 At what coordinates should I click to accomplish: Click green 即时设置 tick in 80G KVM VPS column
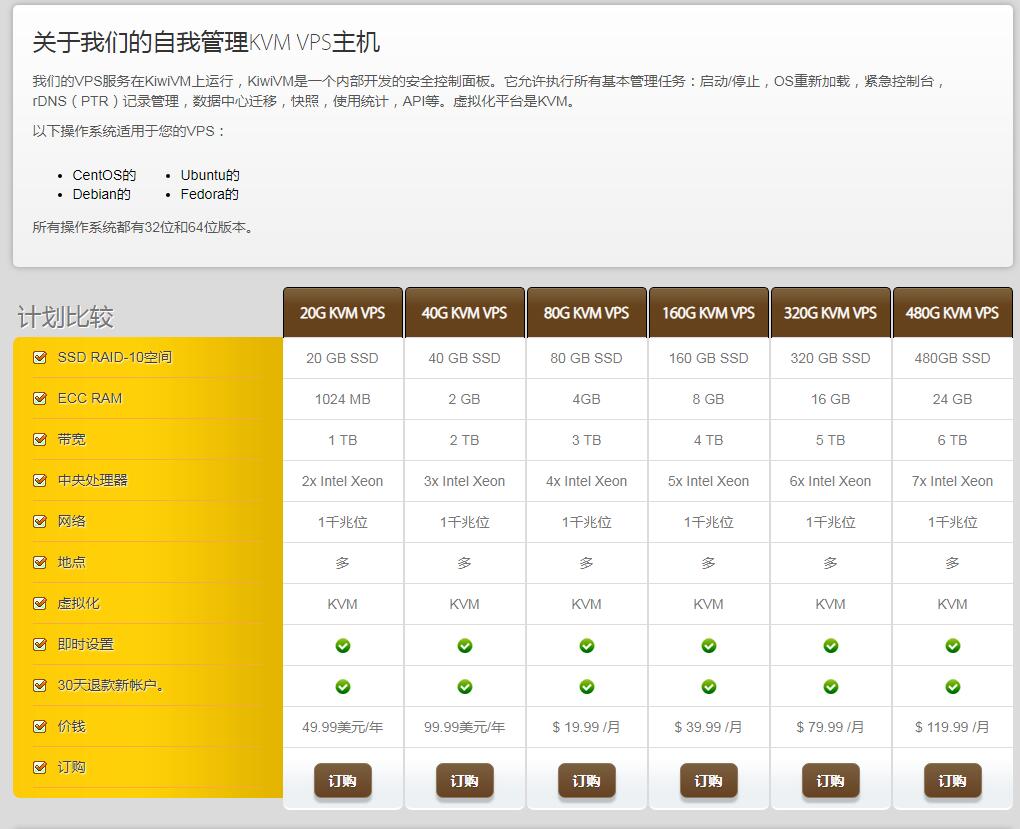pyautogui.click(x=587, y=646)
